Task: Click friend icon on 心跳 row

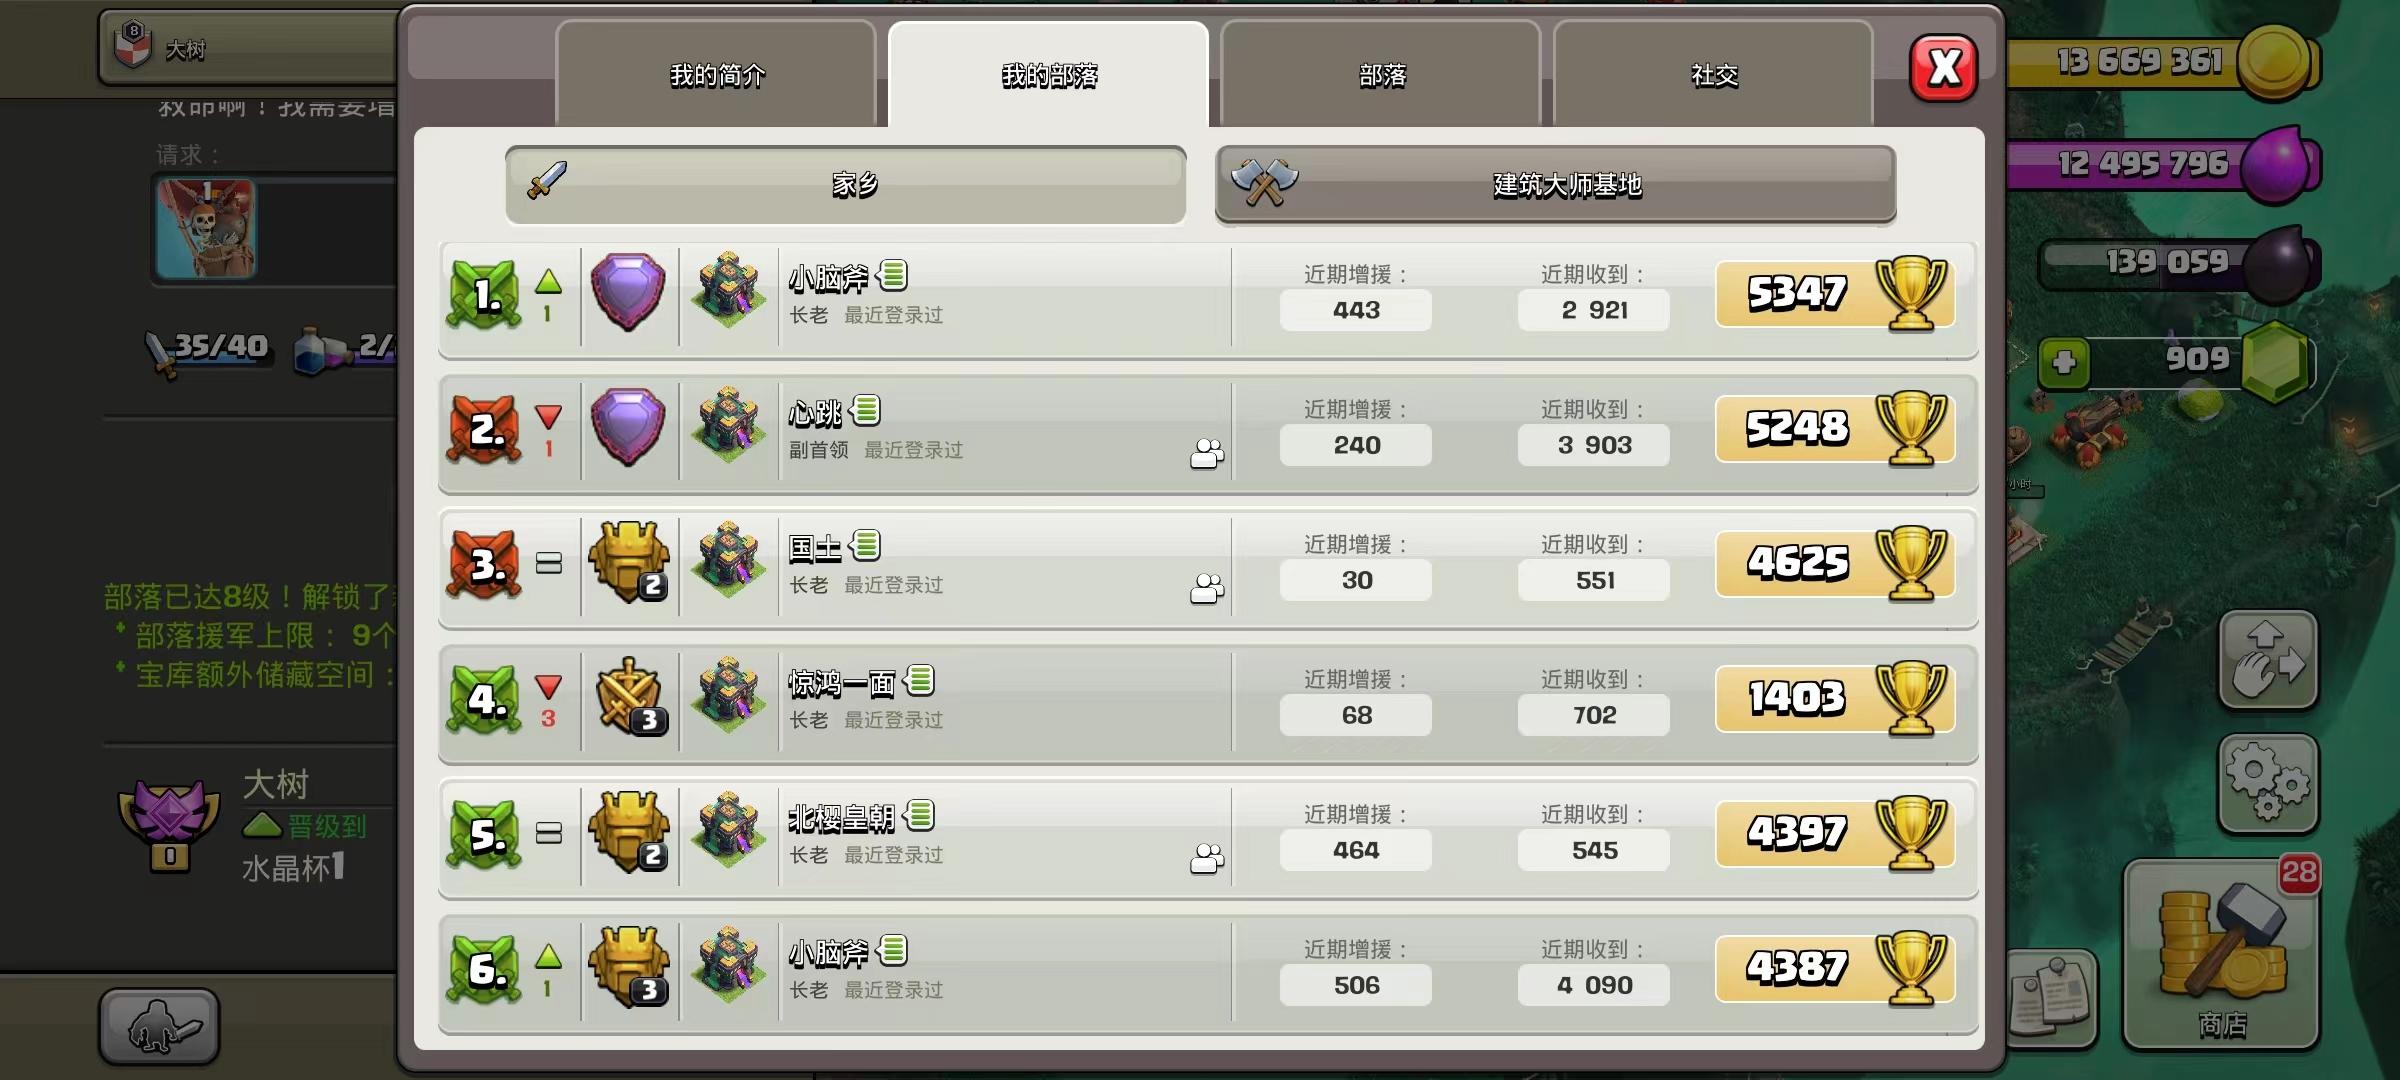Action: 1207,453
